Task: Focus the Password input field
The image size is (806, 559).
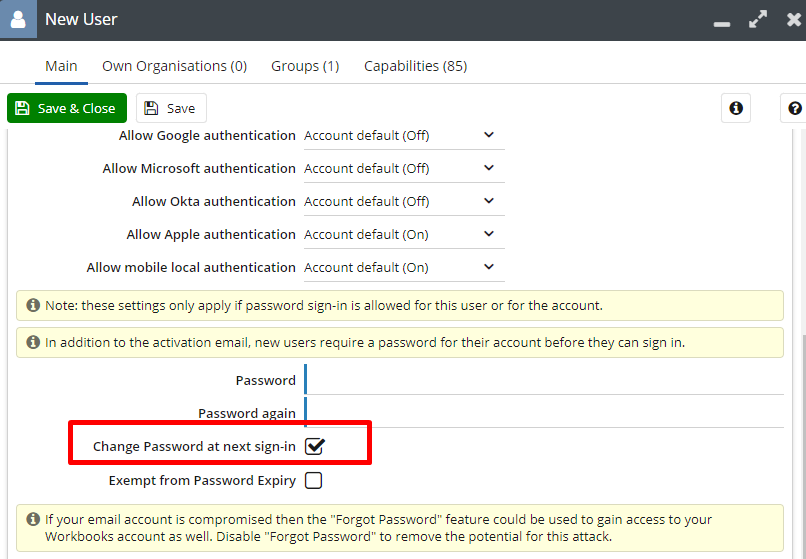Action: coord(544,380)
